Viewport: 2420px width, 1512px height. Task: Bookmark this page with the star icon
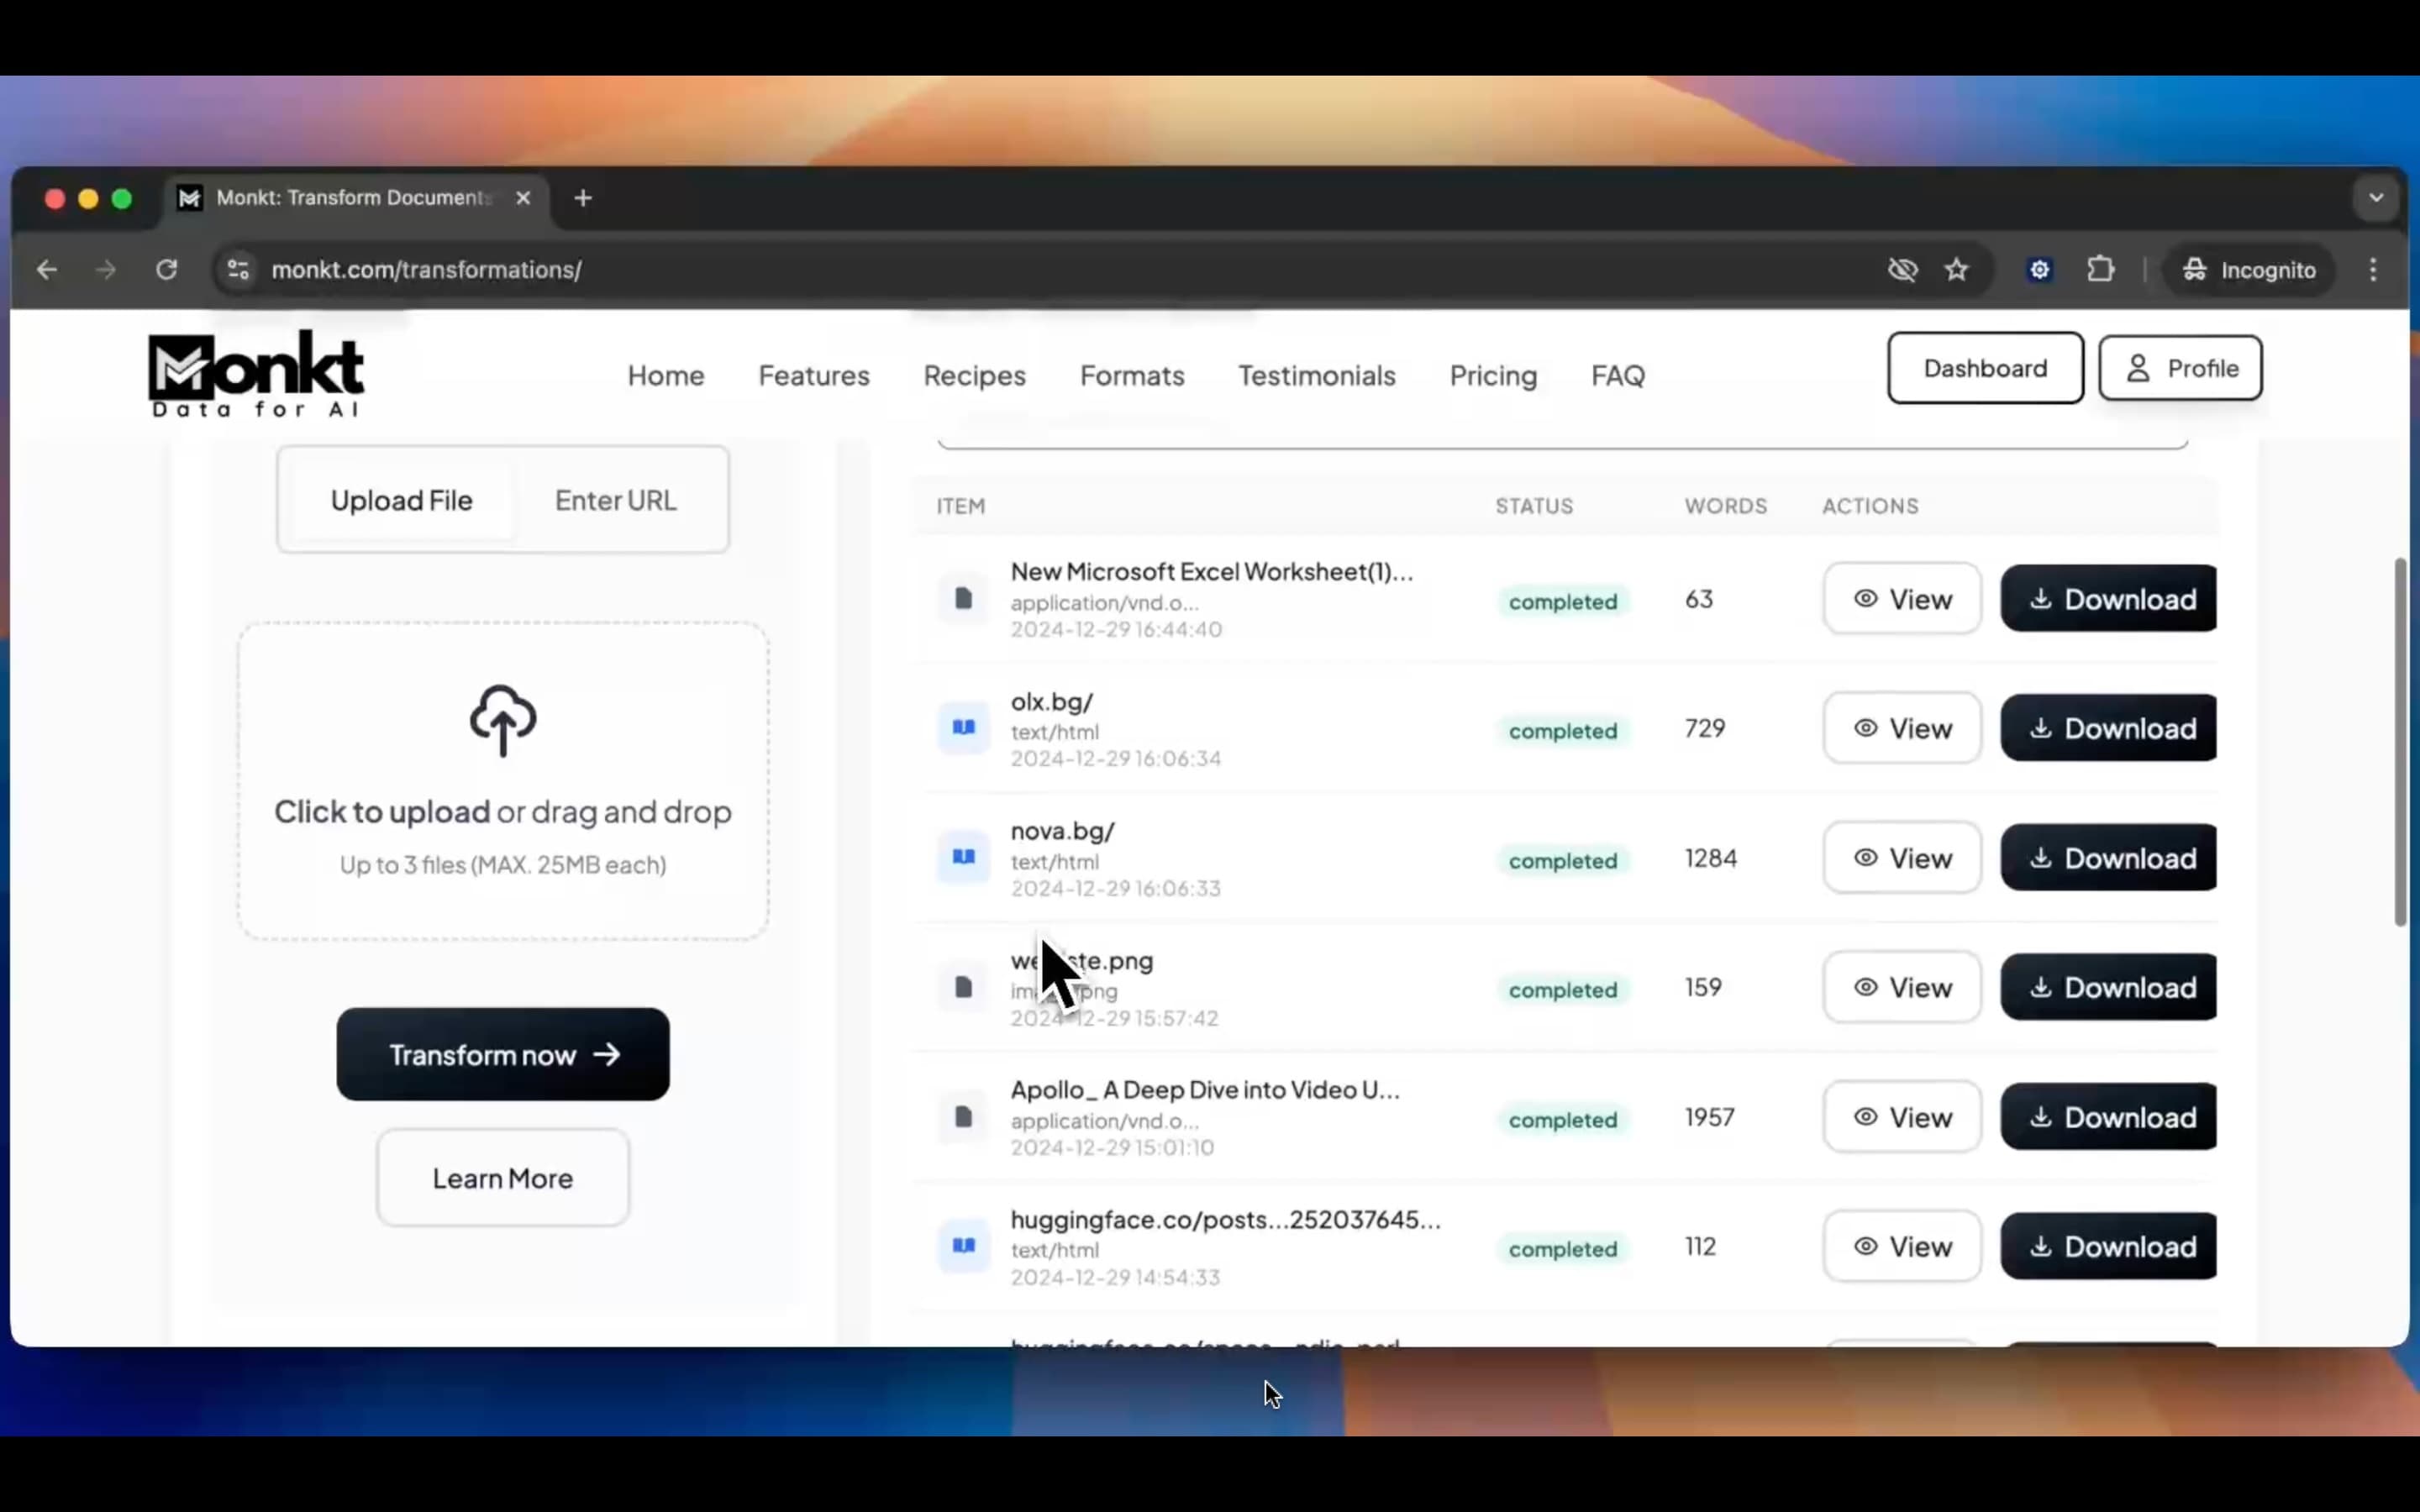coord(1957,270)
